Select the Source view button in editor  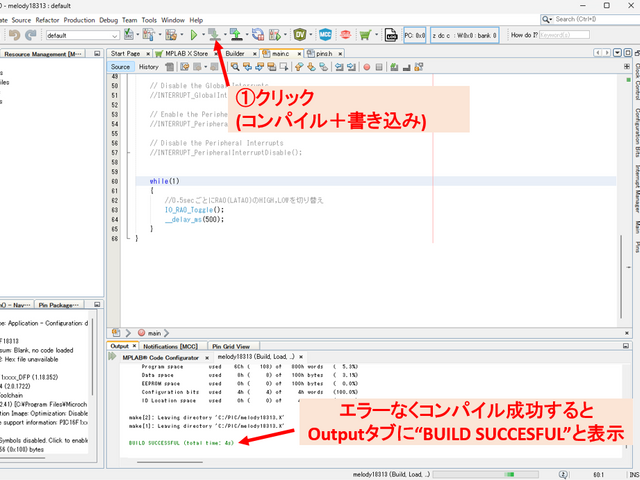click(120, 67)
